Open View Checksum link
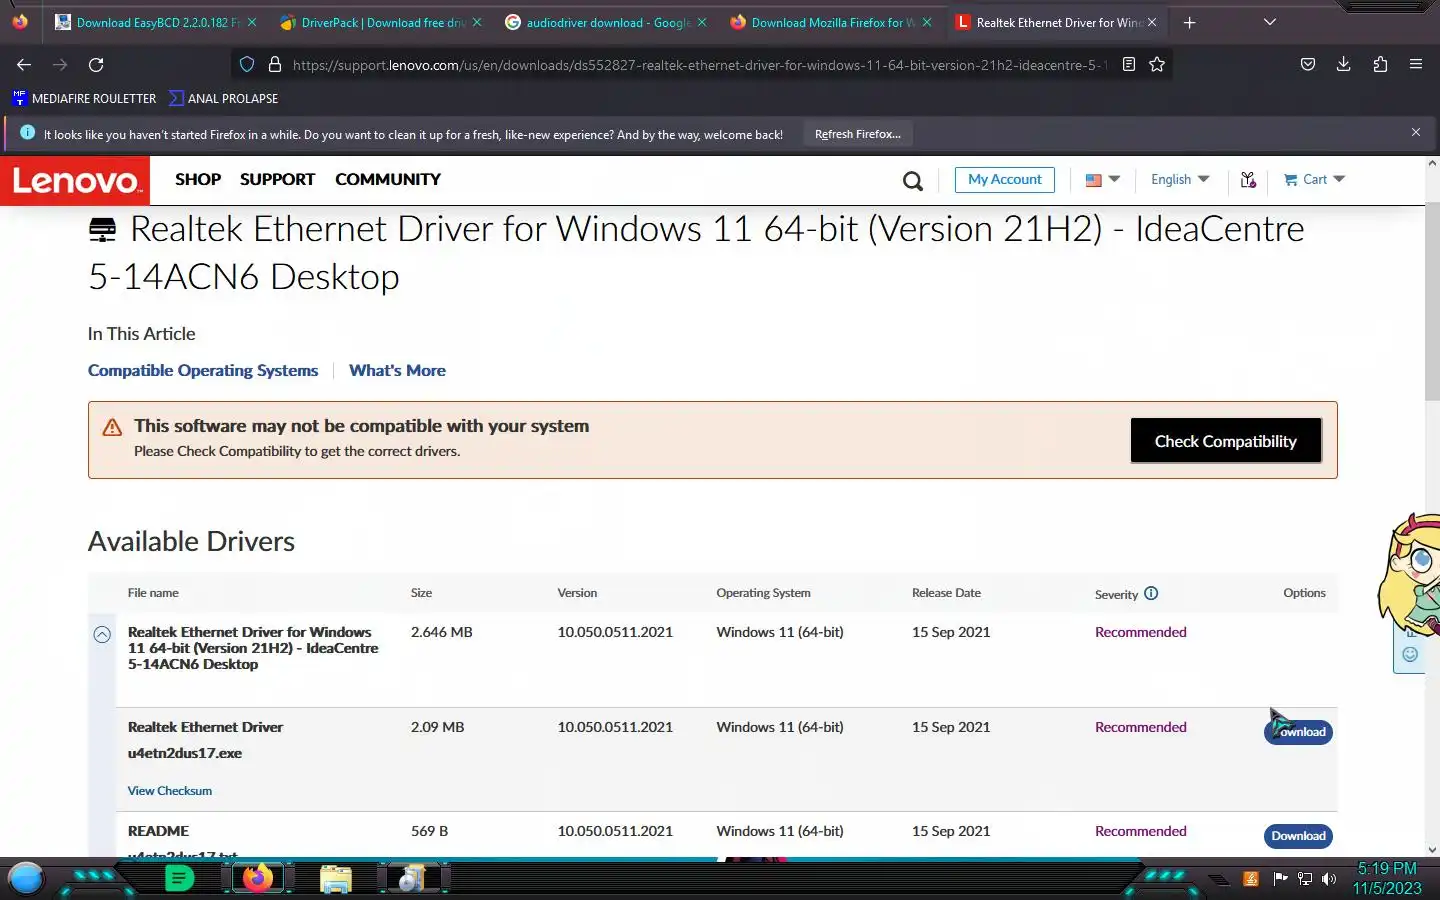The image size is (1440, 900). pos(169,791)
